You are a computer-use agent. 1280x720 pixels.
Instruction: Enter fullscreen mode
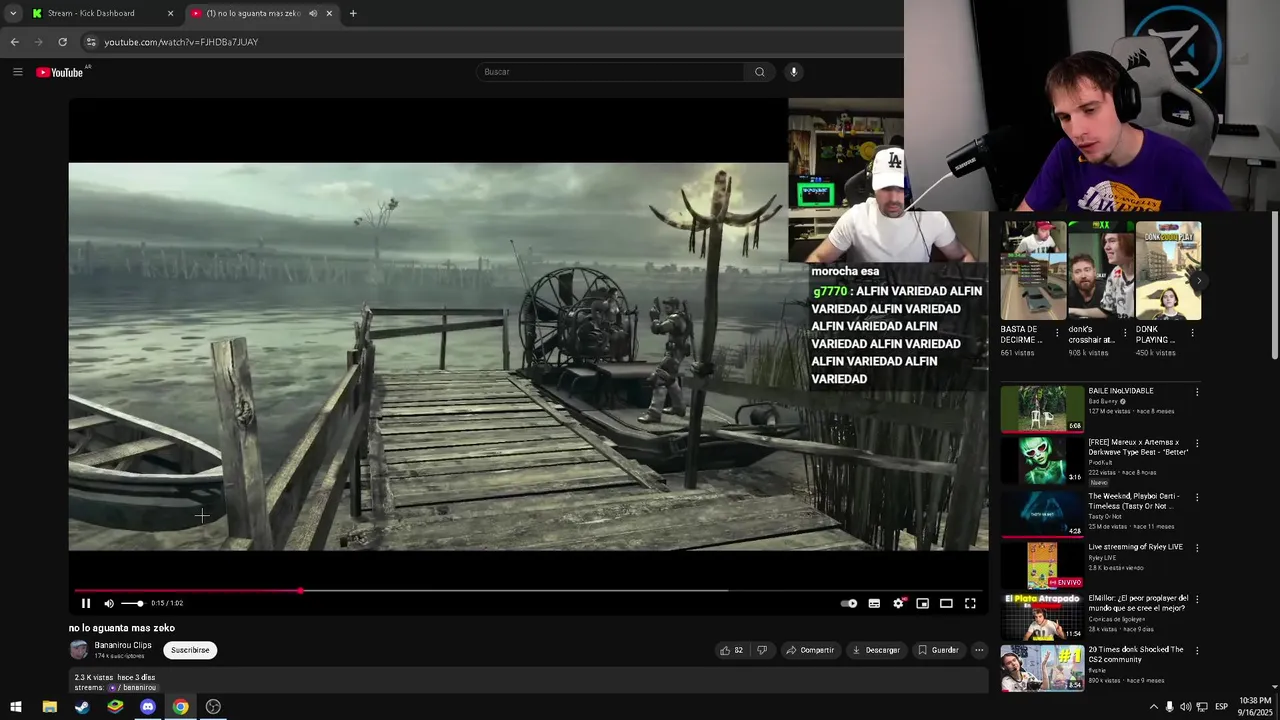[970, 603]
